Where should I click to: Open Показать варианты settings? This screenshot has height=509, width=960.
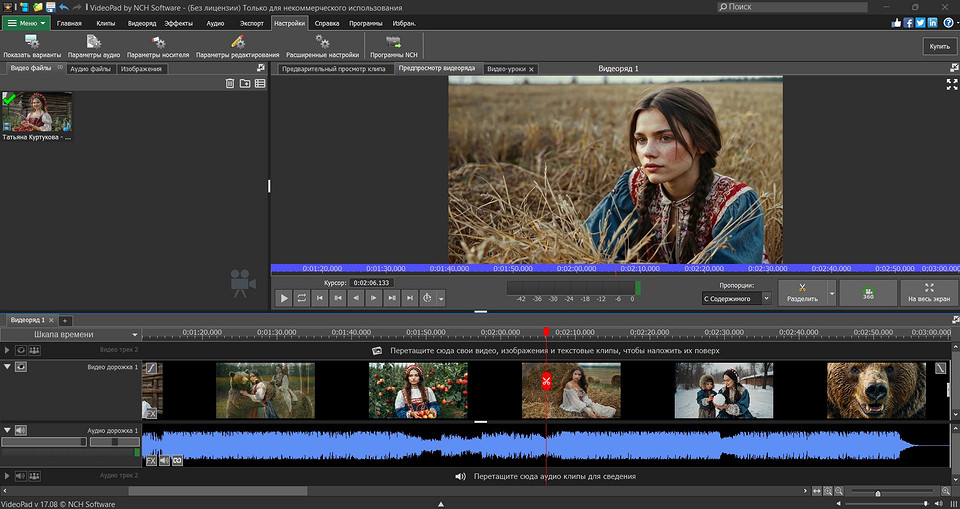coord(32,46)
